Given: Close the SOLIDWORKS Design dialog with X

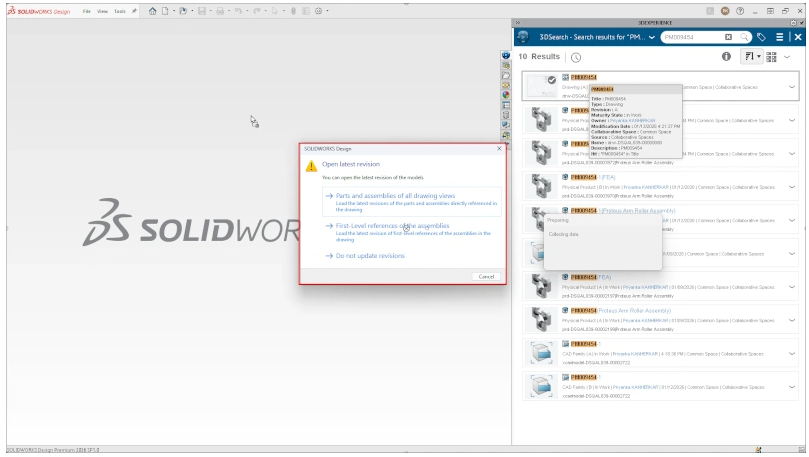Looking at the screenshot, I should coord(499,149).
